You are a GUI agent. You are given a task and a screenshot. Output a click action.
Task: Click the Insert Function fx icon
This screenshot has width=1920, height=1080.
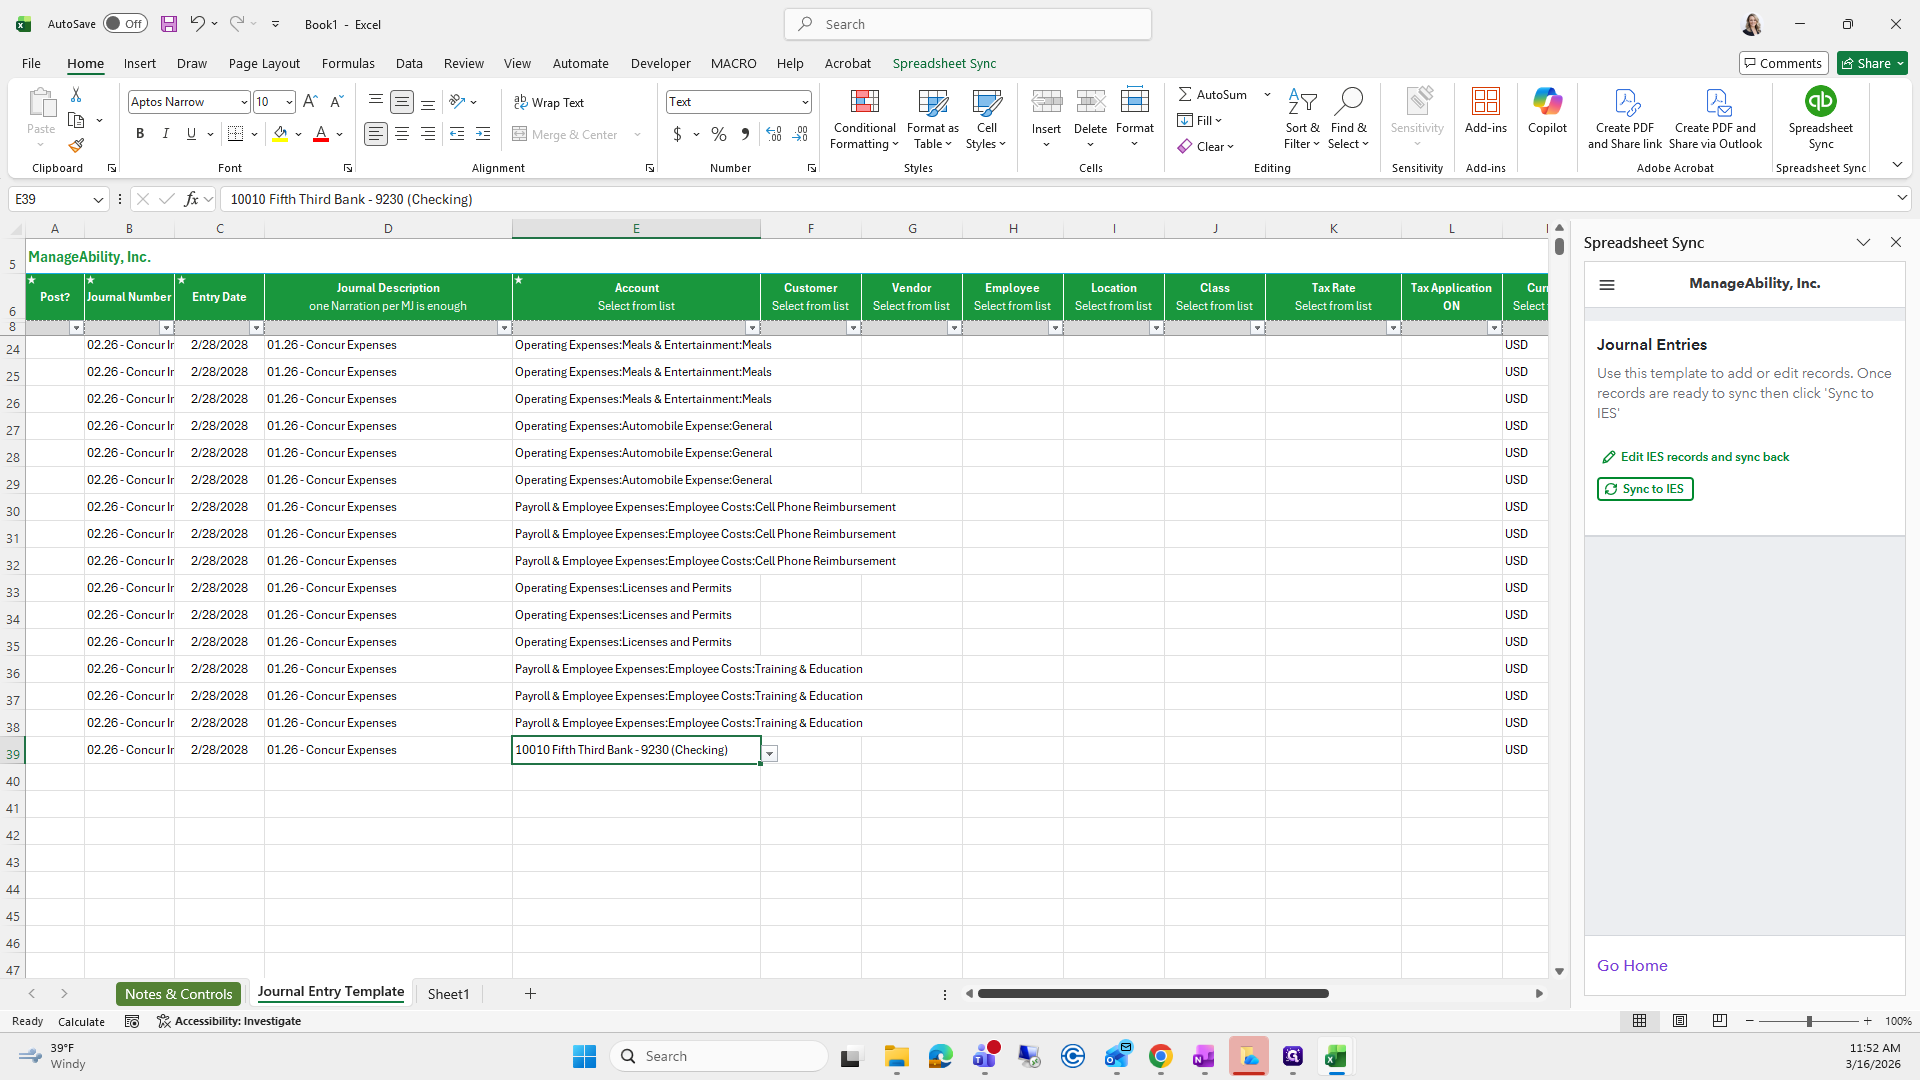pos(191,199)
